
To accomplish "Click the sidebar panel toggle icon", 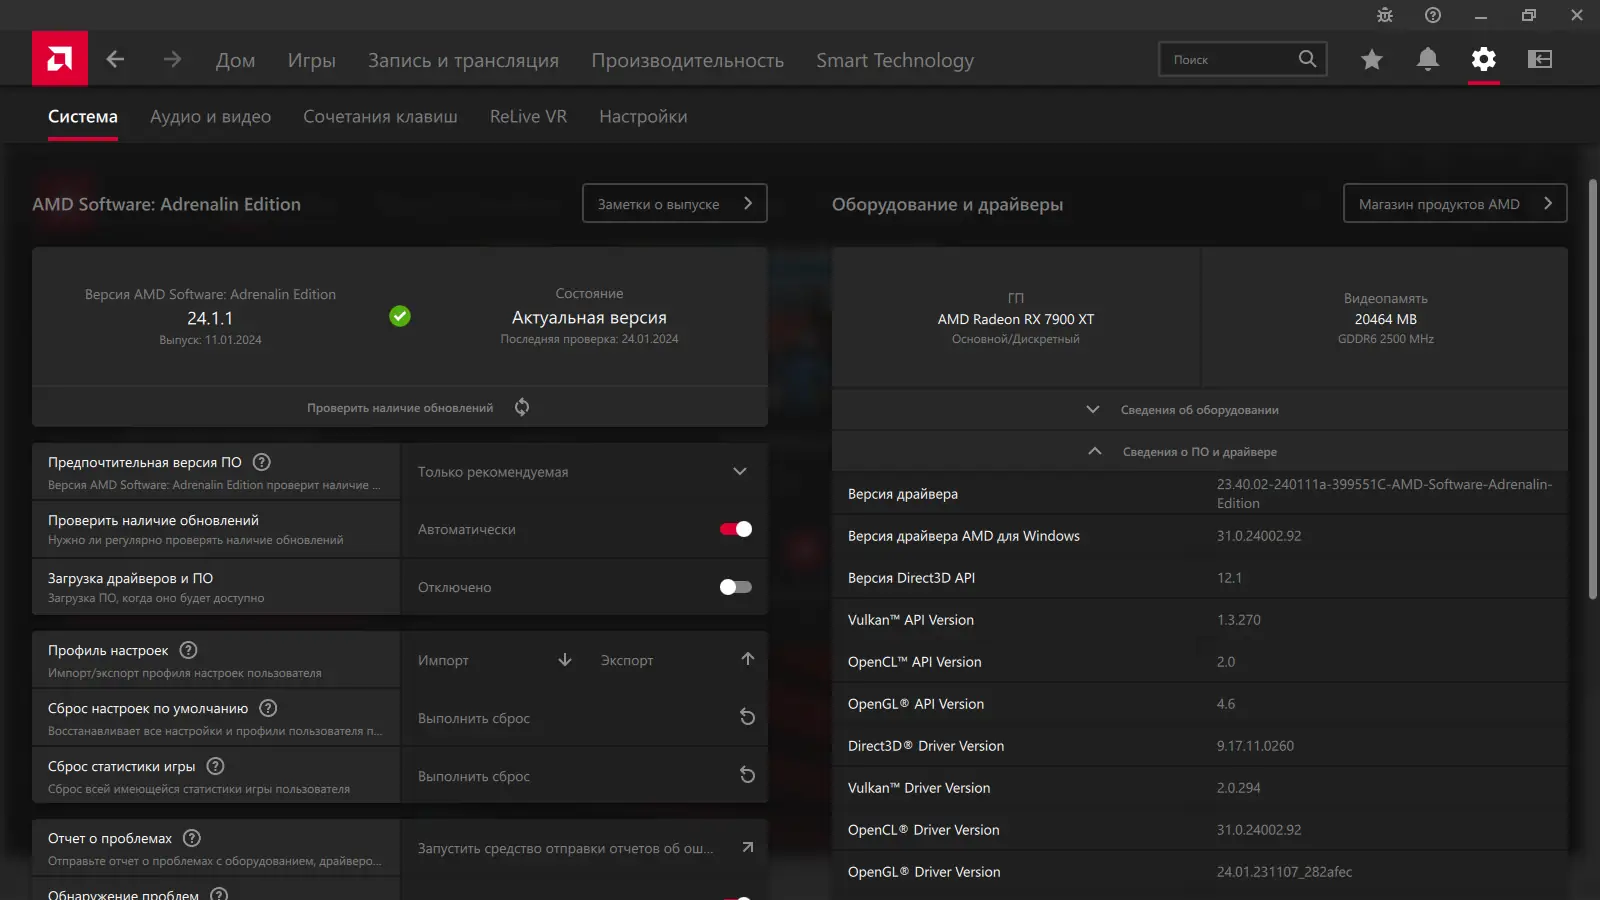I will coord(1540,59).
